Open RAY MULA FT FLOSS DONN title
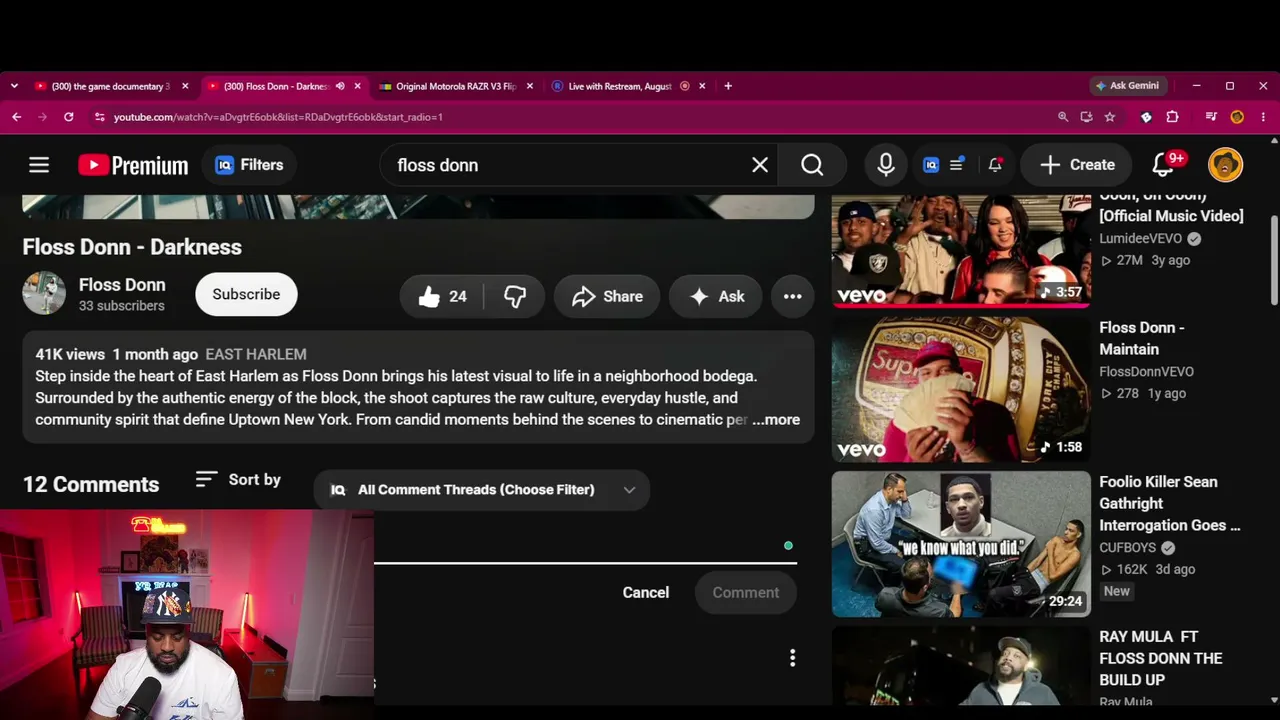Viewport: 1280px width, 720px height. tap(1161, 658)
